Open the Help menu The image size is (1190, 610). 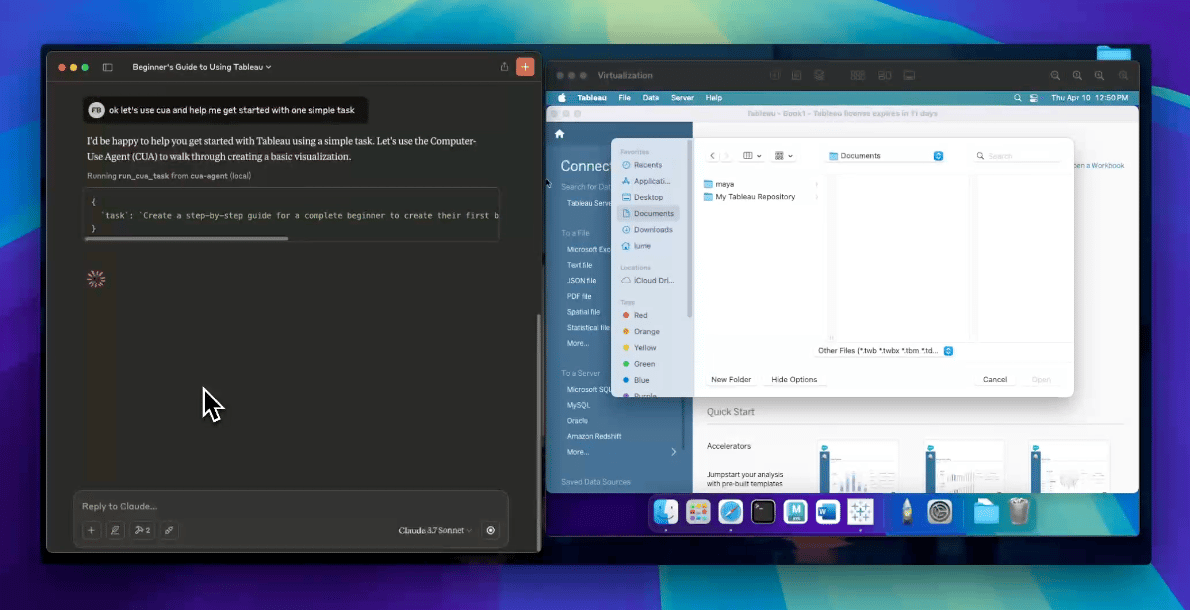click(714, 98)
